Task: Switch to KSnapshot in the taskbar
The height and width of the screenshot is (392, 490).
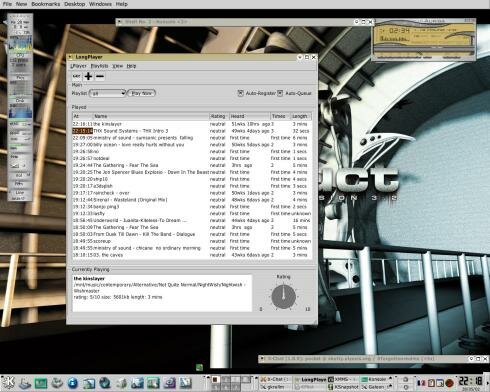Action: tap(343, 387)
